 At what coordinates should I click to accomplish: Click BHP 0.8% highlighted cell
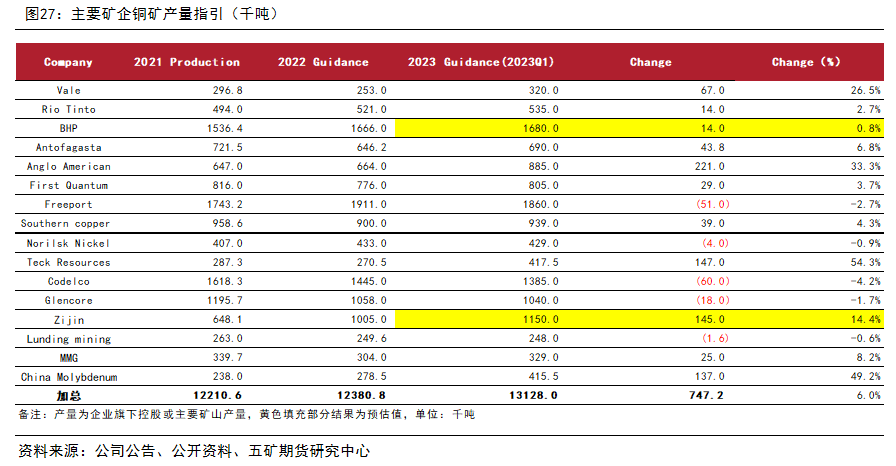(x=869, y=128)
